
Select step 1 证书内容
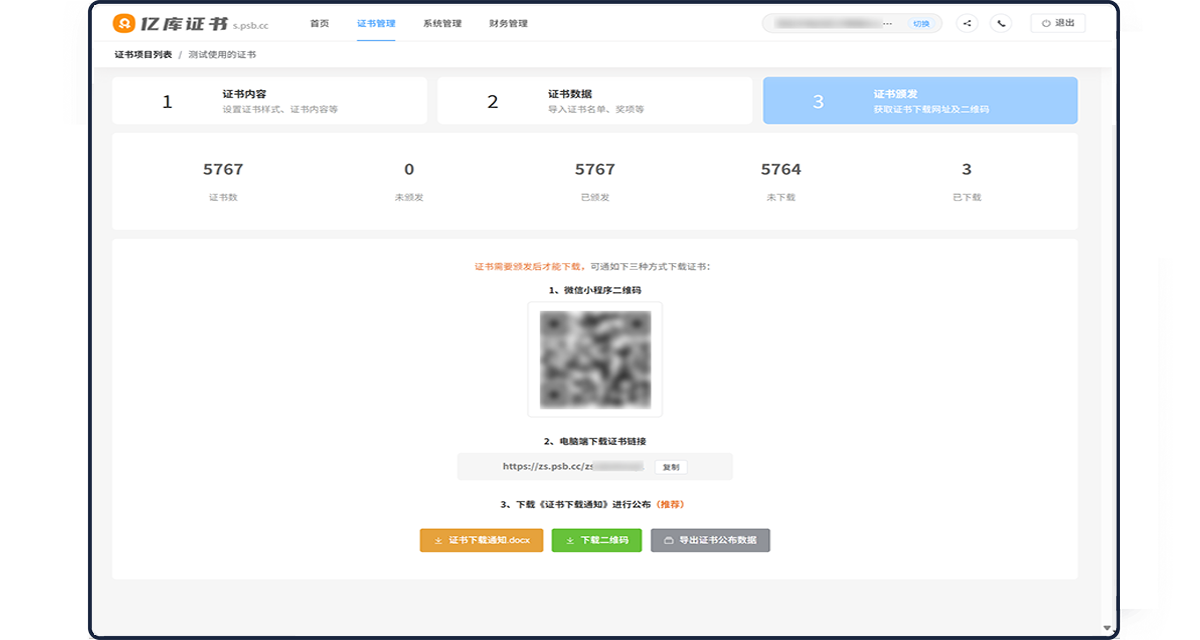[270, 101]
